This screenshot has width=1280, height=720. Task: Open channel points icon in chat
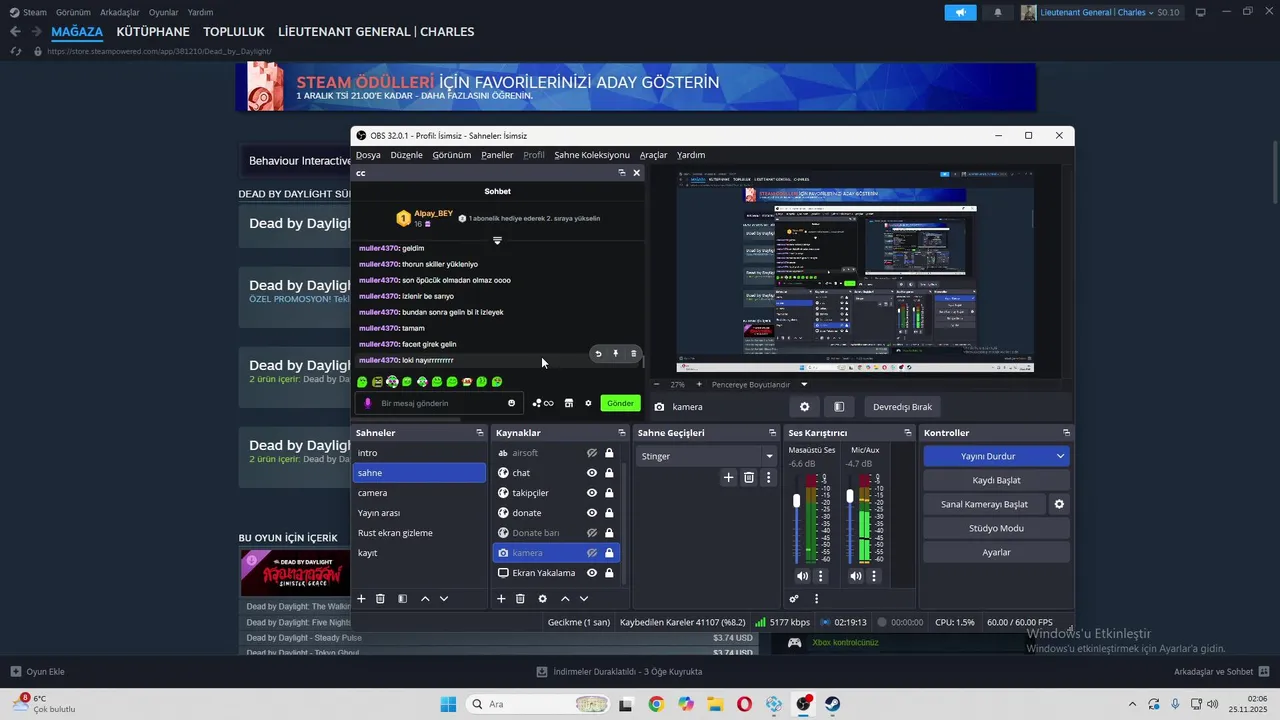tap(543, 403)
